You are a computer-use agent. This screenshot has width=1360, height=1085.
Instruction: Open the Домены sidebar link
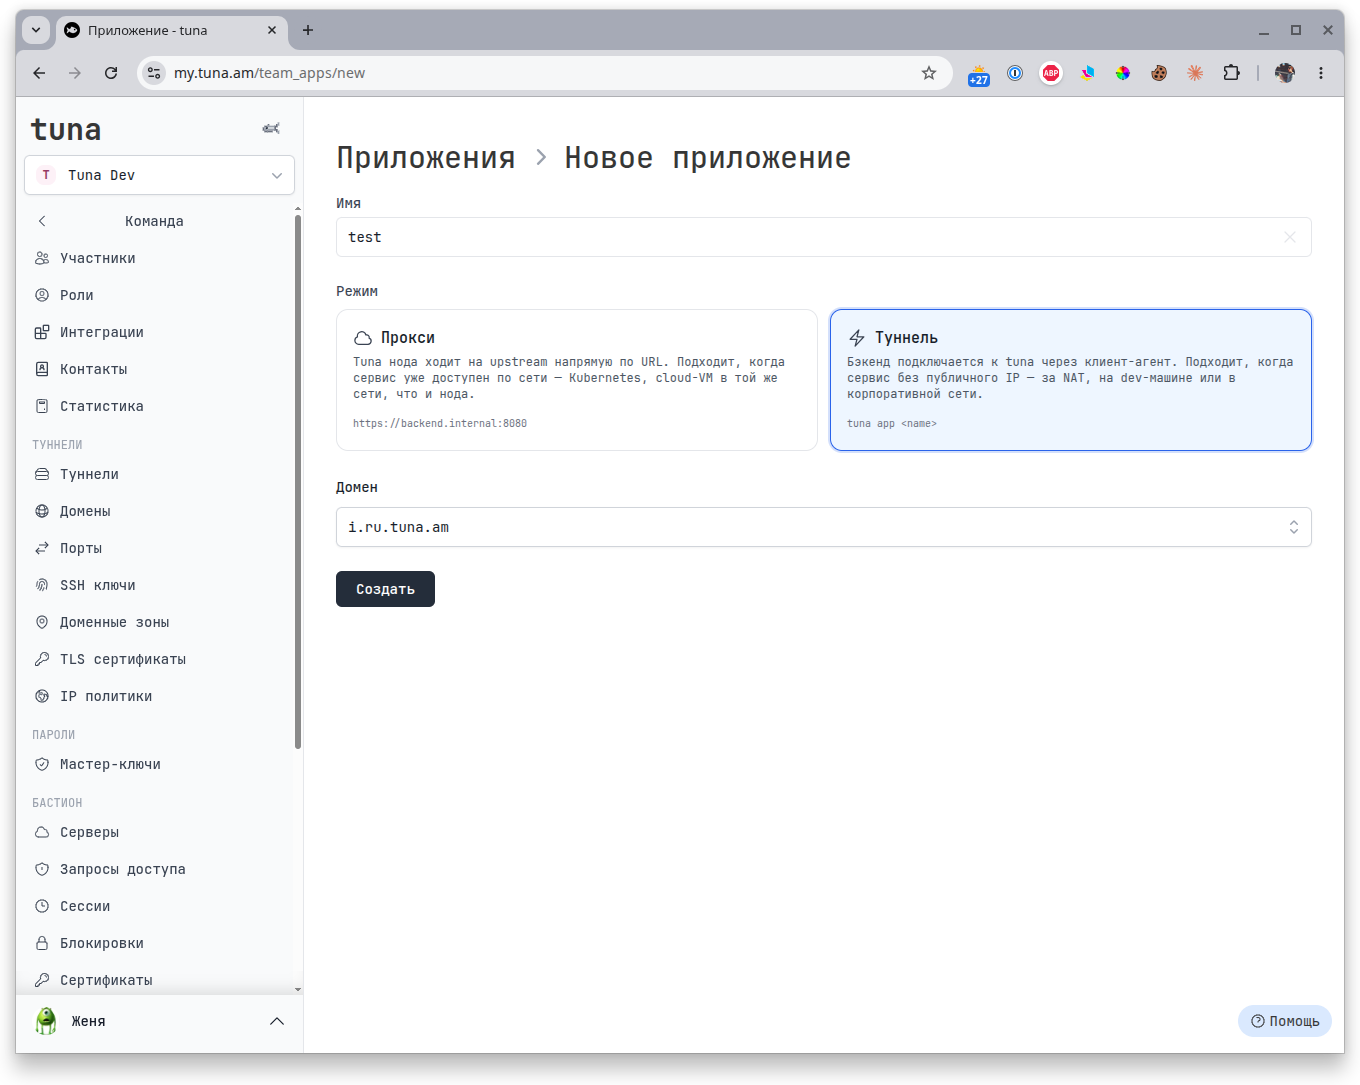pos(85,511)
